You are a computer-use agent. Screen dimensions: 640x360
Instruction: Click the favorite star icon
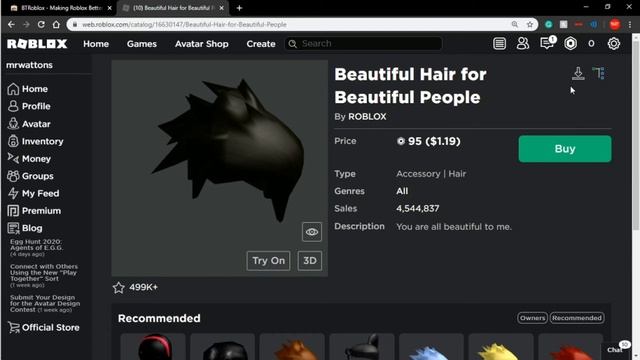[119, 288]
